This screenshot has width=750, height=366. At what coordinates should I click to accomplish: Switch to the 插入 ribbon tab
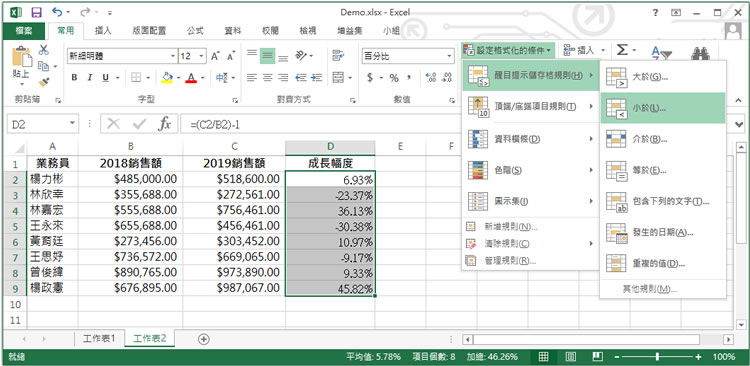(x=103, y=31)
